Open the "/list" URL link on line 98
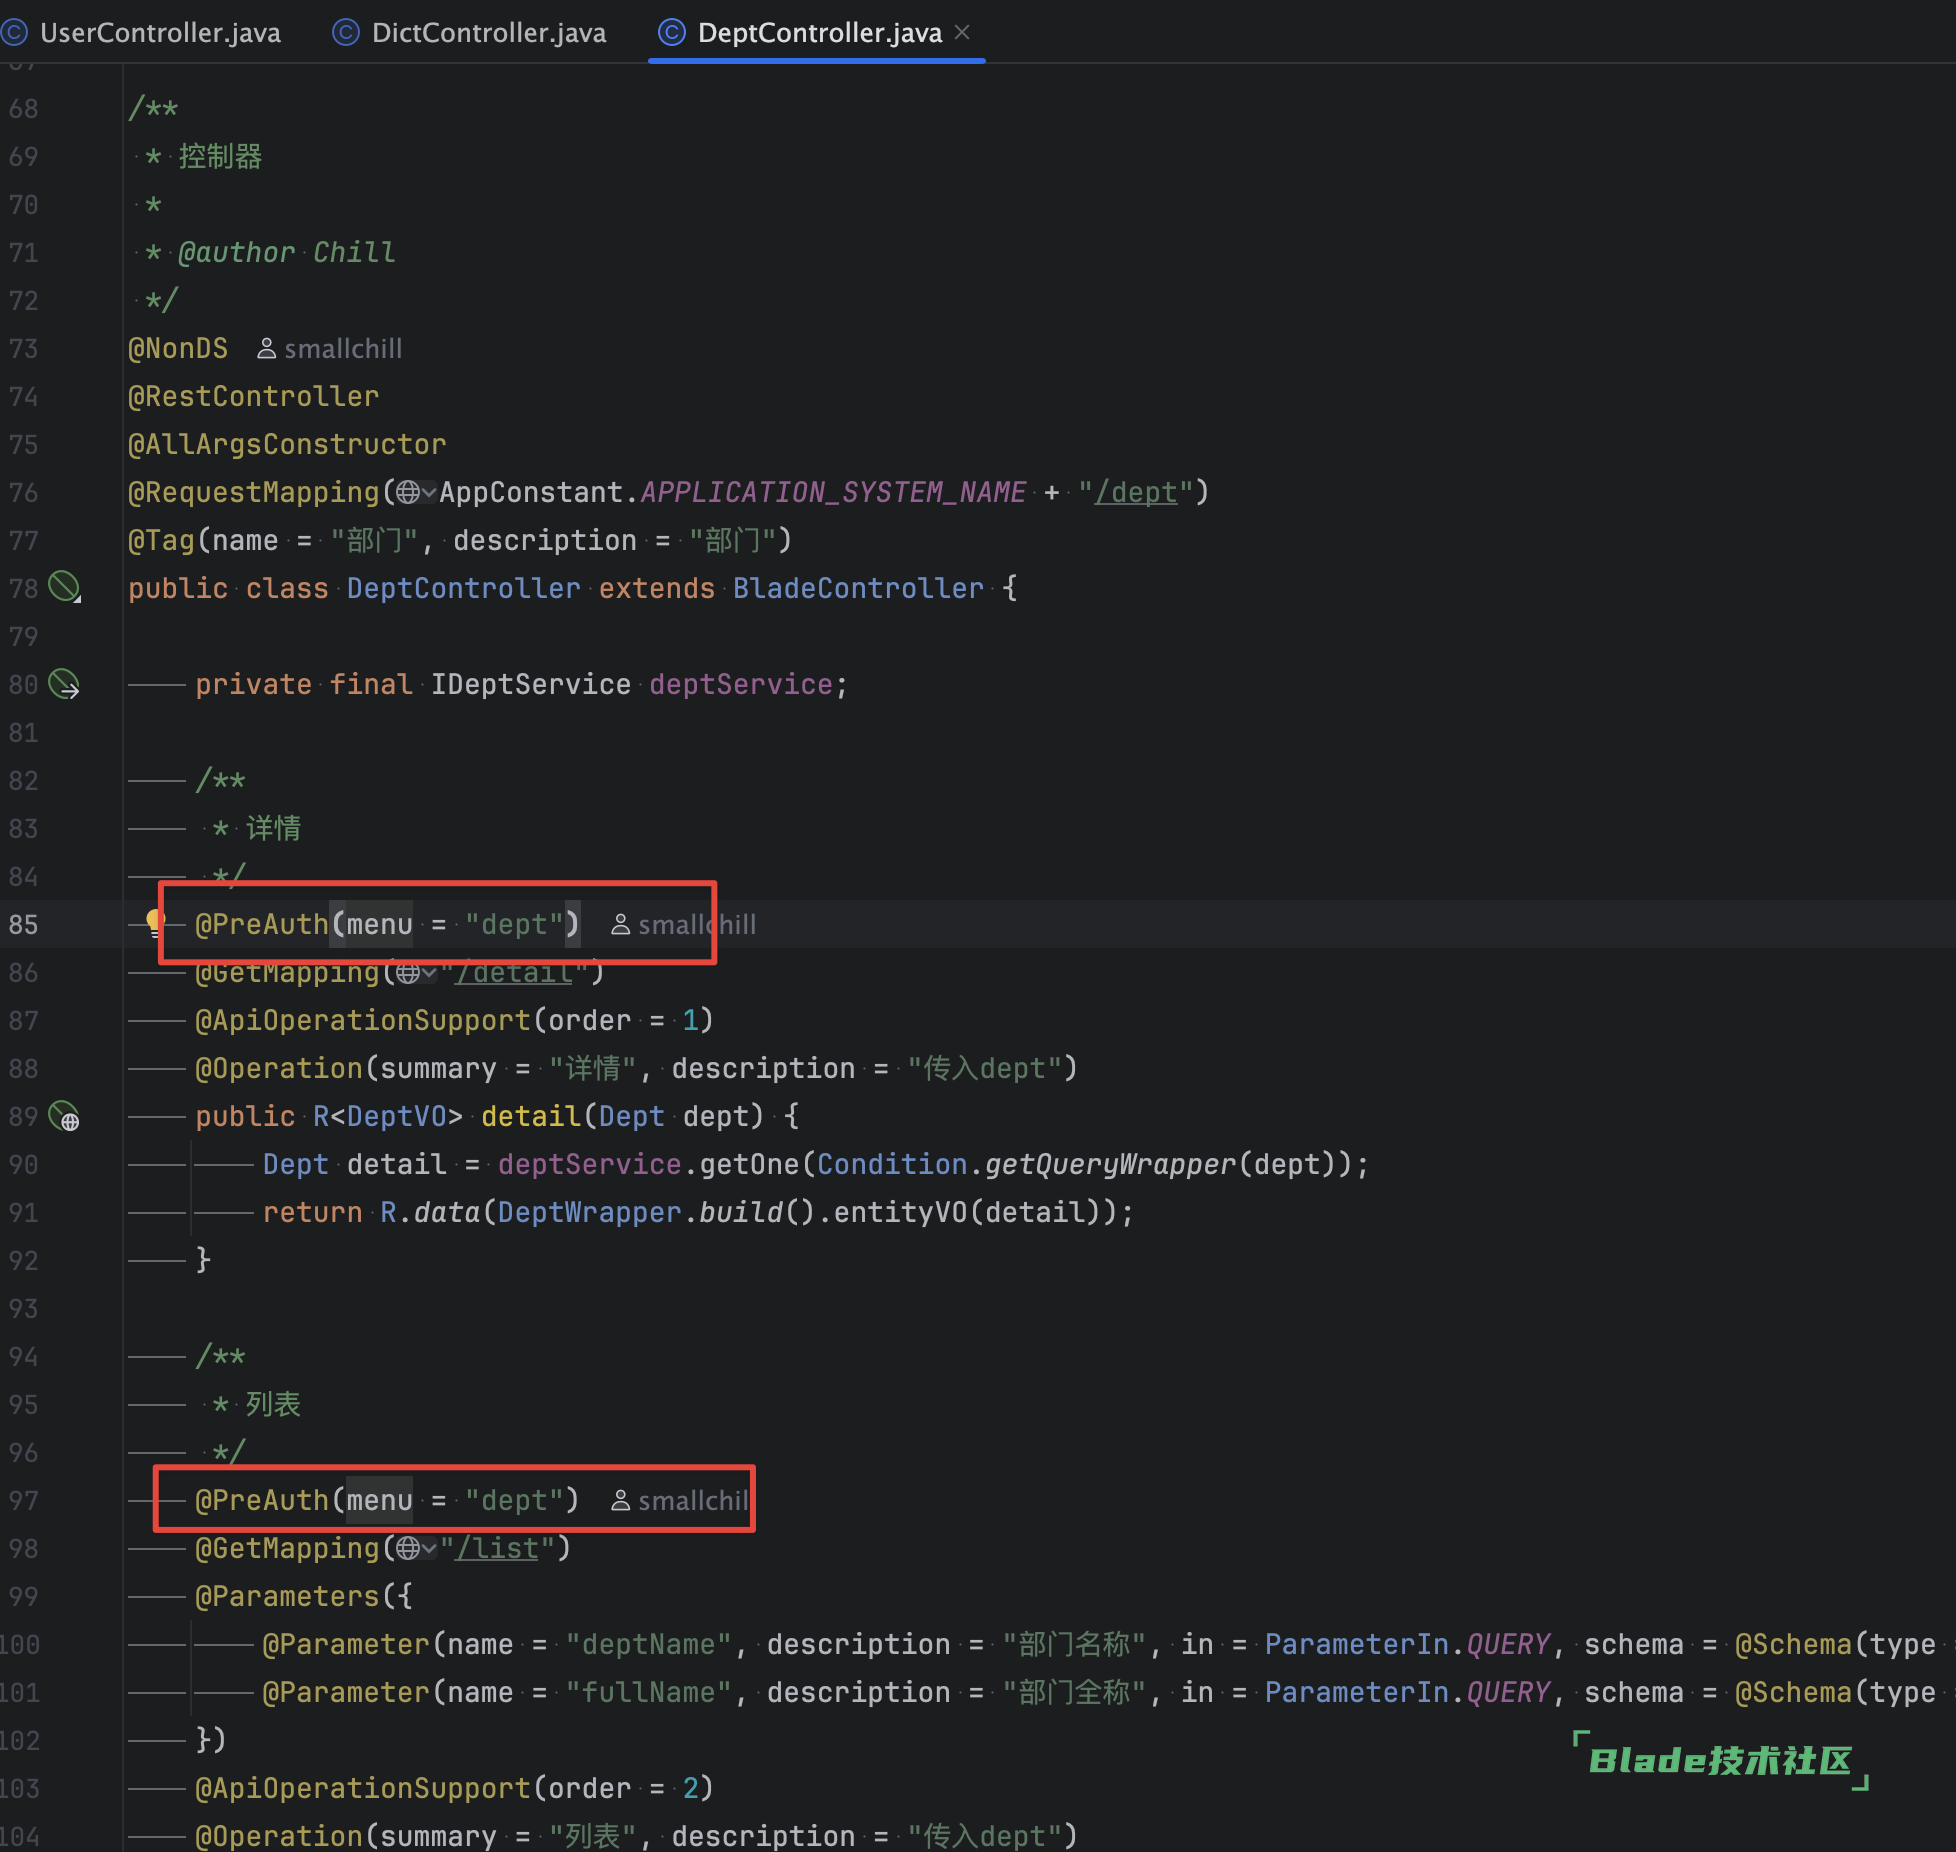This screenshot has height=1852, width=1956. 498,1548
